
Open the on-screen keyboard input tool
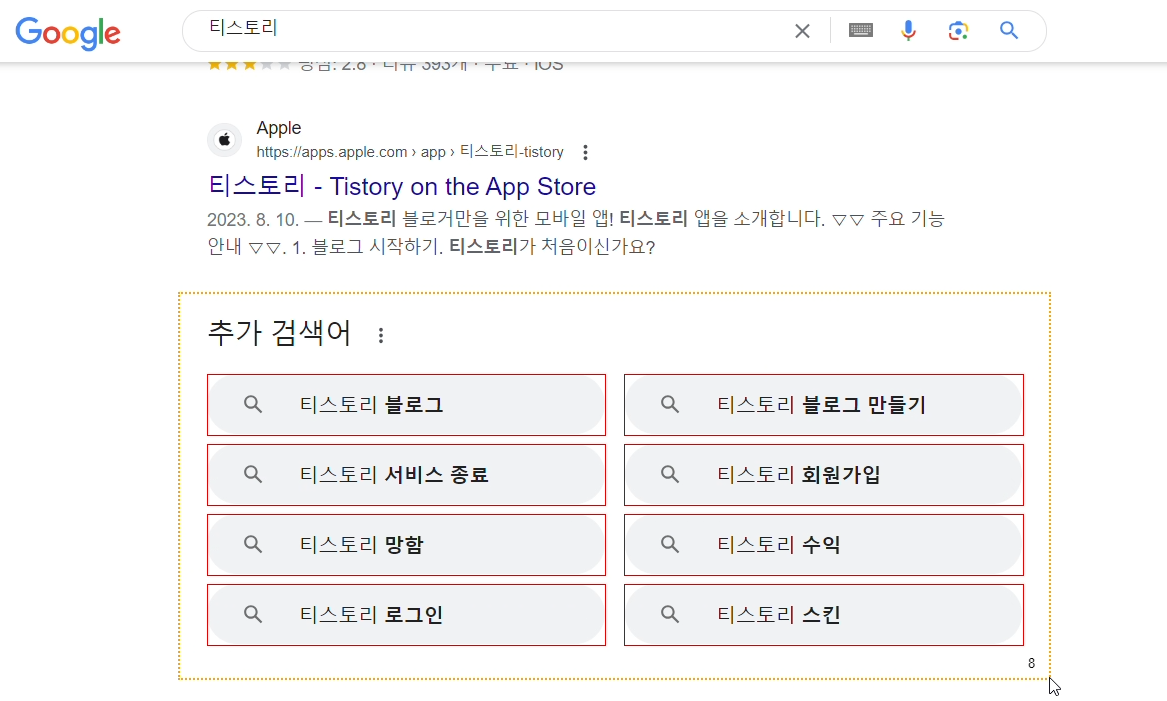click(x=860, y=31)
